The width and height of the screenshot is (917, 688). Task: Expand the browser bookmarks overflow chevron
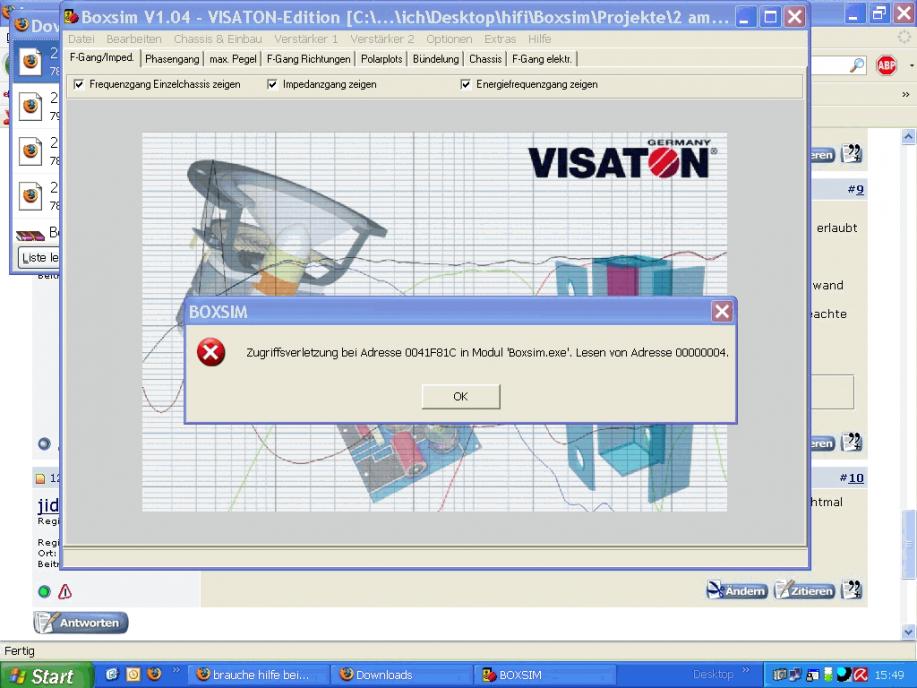coord(906,94)
